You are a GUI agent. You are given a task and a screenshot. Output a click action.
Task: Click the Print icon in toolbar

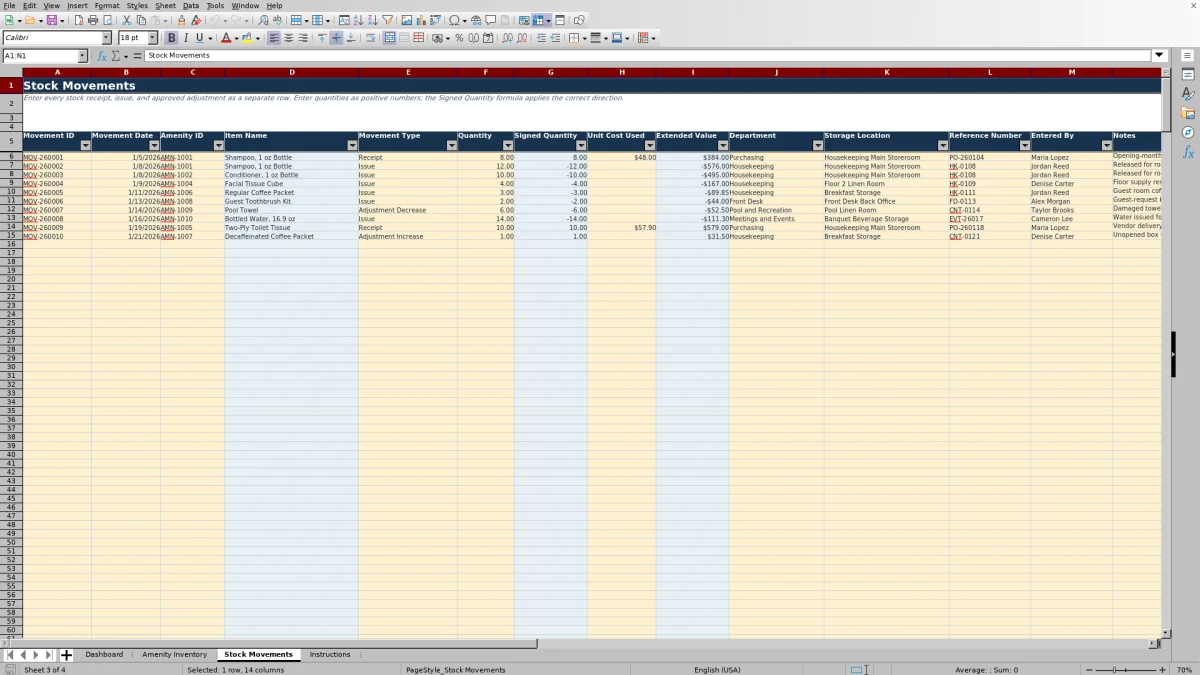tap(93, 20)
